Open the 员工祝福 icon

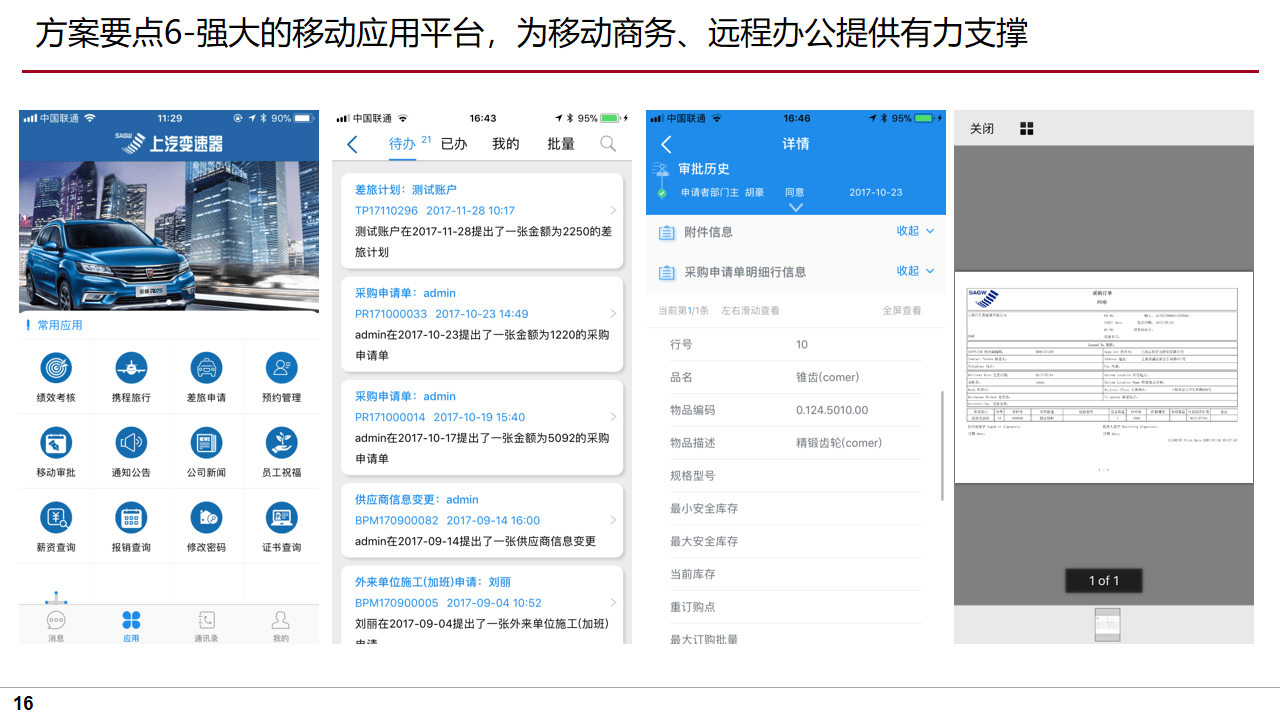click(x=281, y=443)
